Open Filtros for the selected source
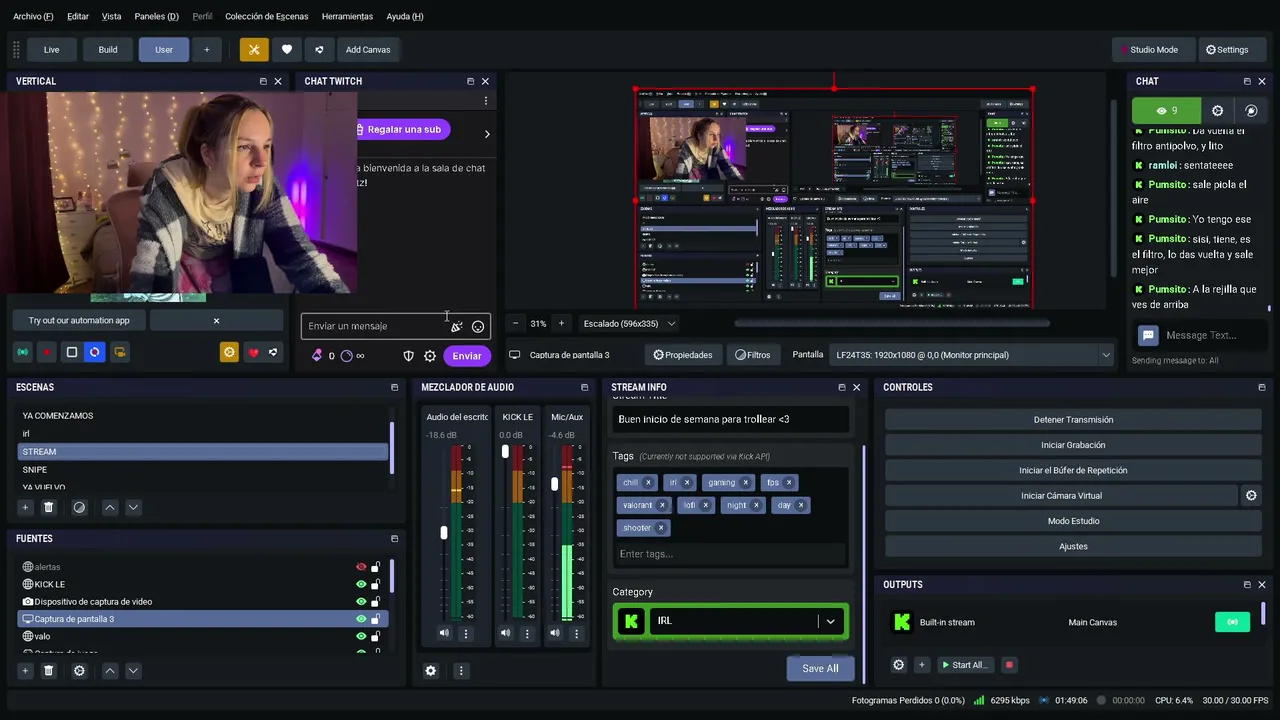 (x=752, y=355)
